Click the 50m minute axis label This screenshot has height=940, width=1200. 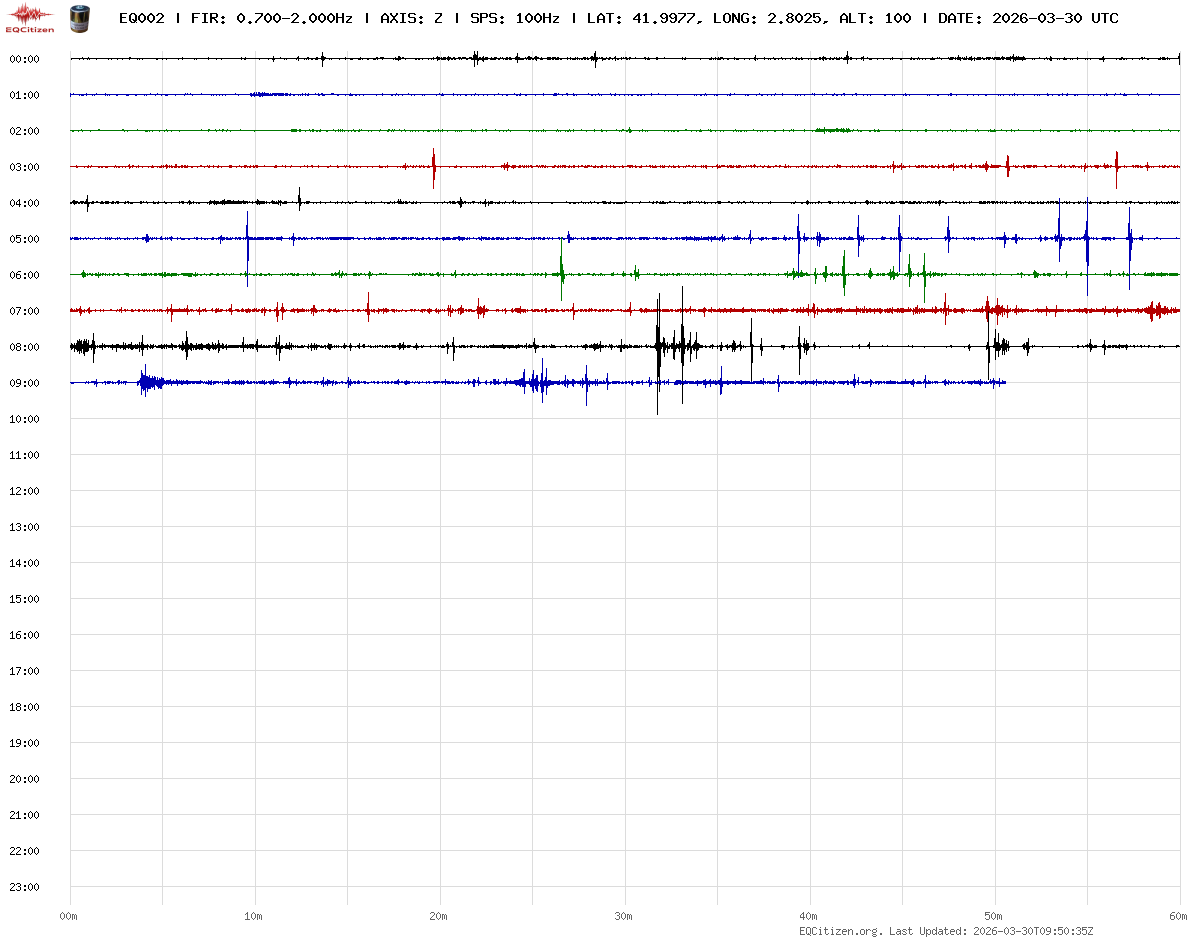click(x=993, y=916)
